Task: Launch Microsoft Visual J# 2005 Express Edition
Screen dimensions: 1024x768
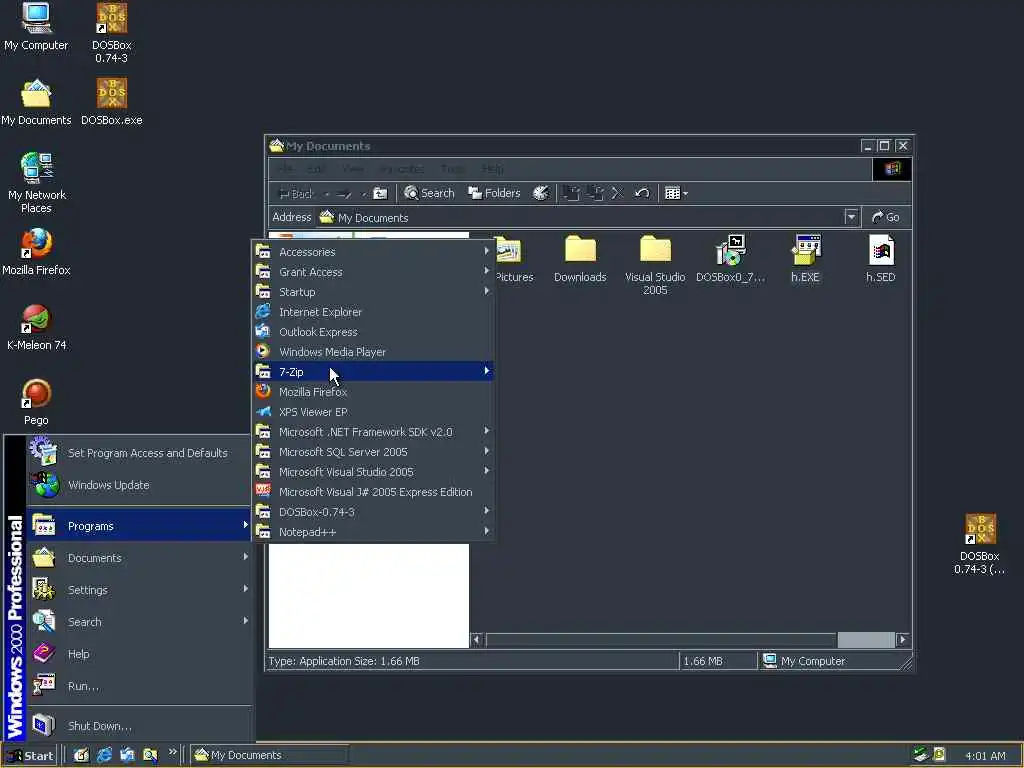Action: coord(373,492)
